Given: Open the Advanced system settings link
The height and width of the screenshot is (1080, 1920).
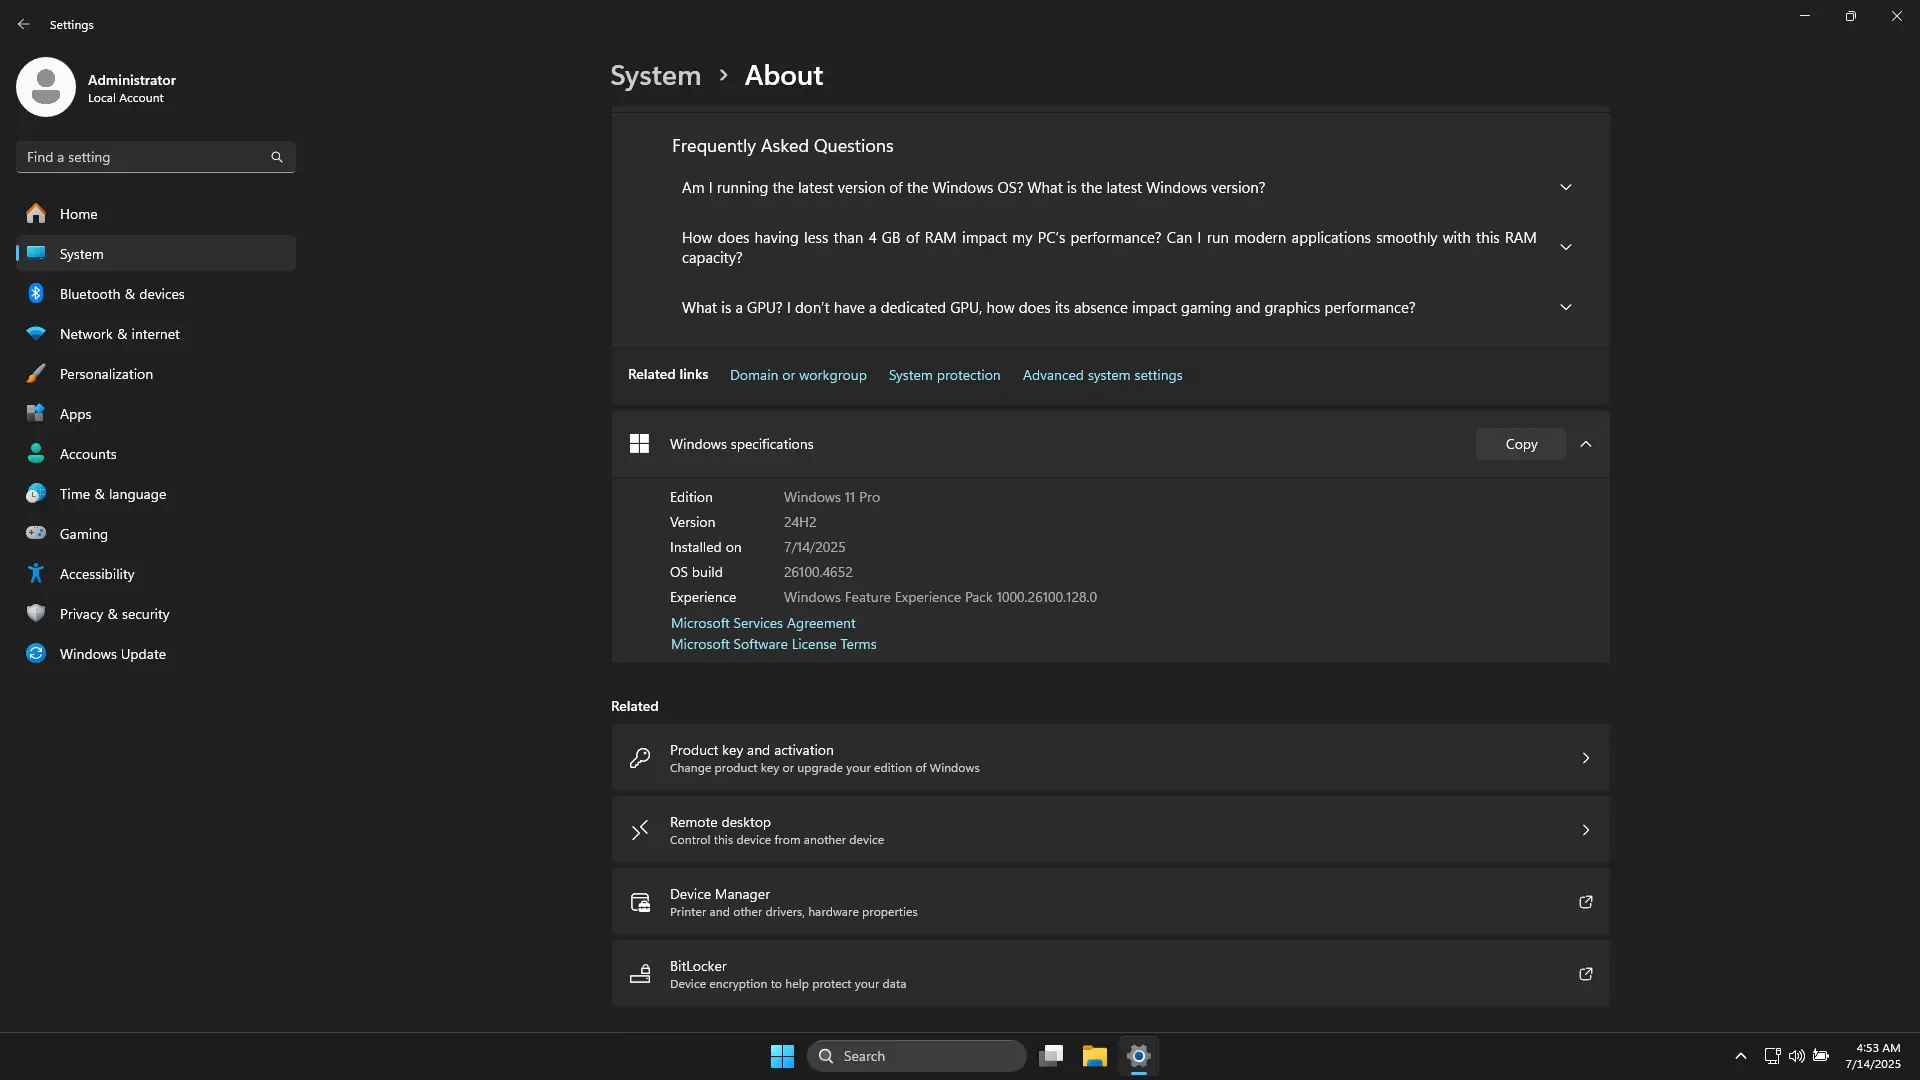Looking at the screenshot, I should 1102,375.
